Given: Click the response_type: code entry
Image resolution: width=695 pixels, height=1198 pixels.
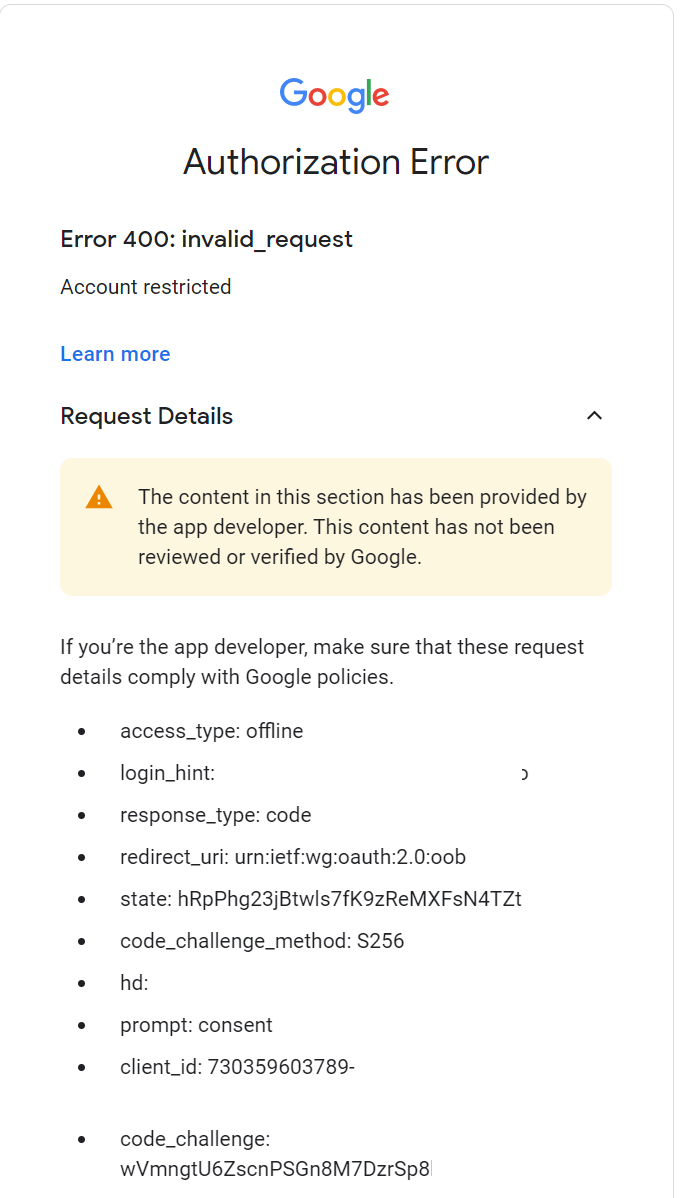Looking at the screenshot, I should [x=215, y=815].
